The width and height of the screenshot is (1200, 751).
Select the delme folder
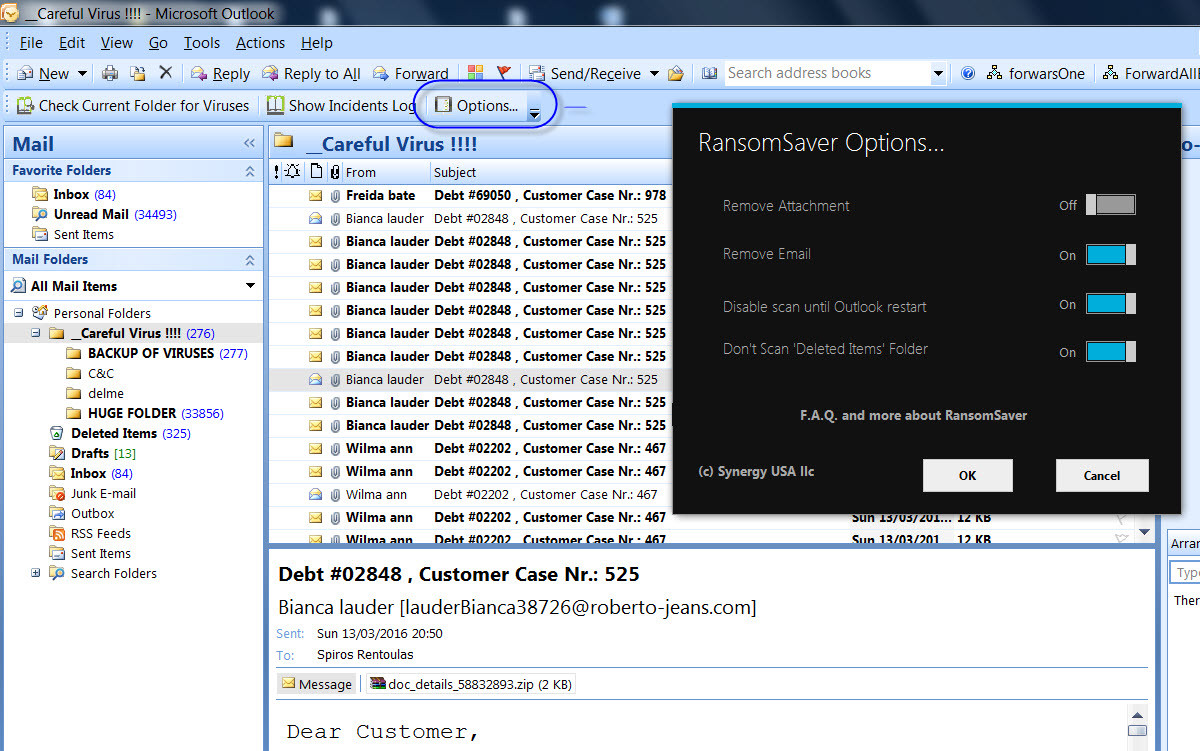coord(95,393)
